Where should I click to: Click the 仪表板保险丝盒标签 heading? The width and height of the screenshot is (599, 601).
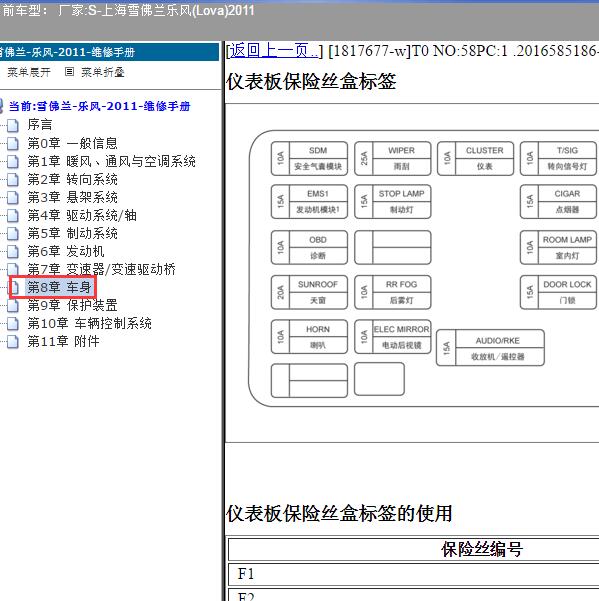pyautogui.click(x=311, y=82)
